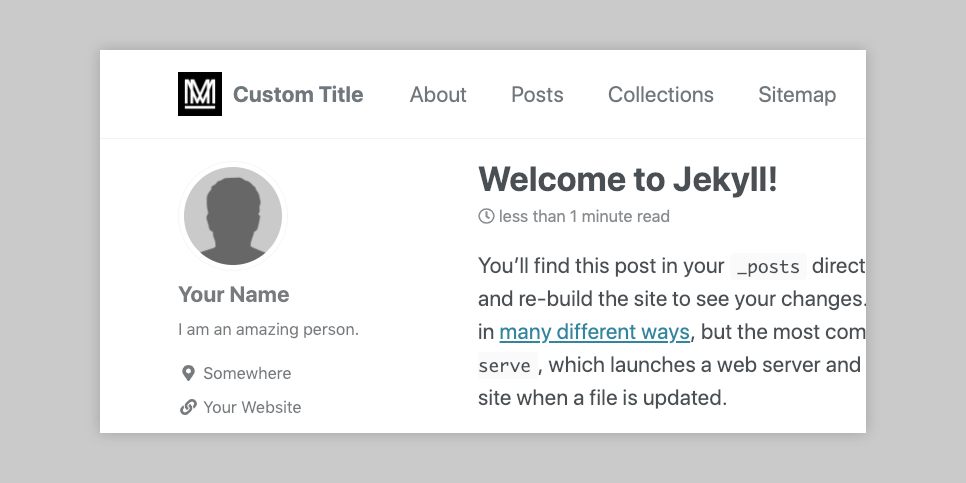Click the location pin icon

[188, 373]
